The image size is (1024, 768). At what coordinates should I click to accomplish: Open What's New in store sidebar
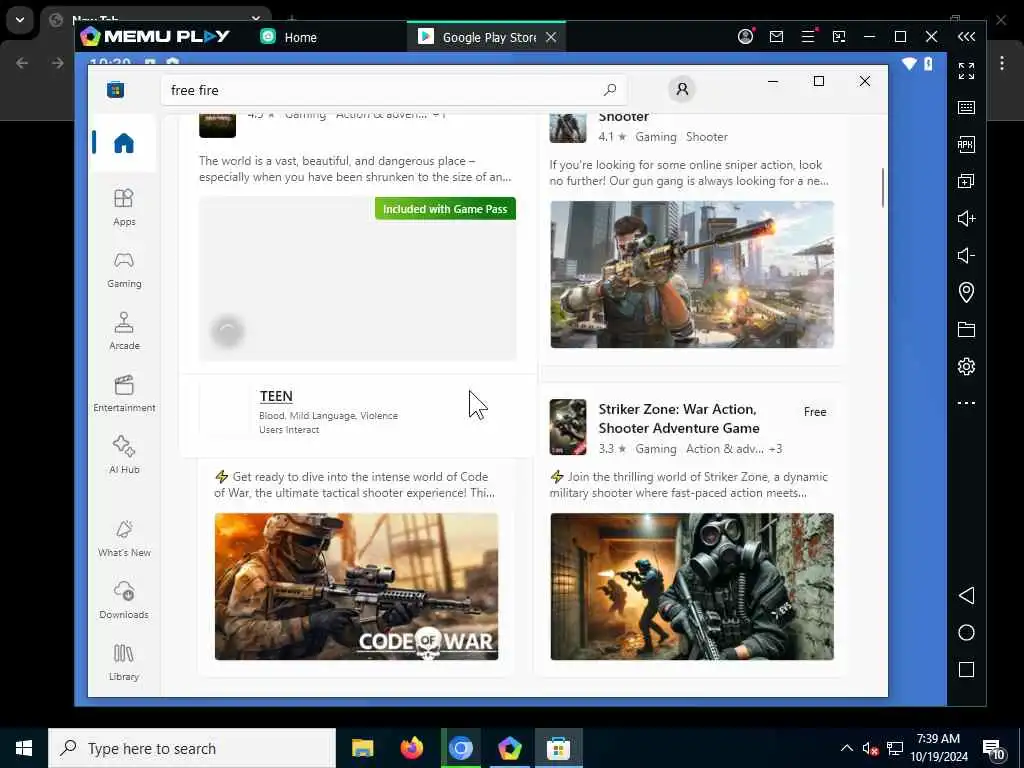tap(124, 538)
